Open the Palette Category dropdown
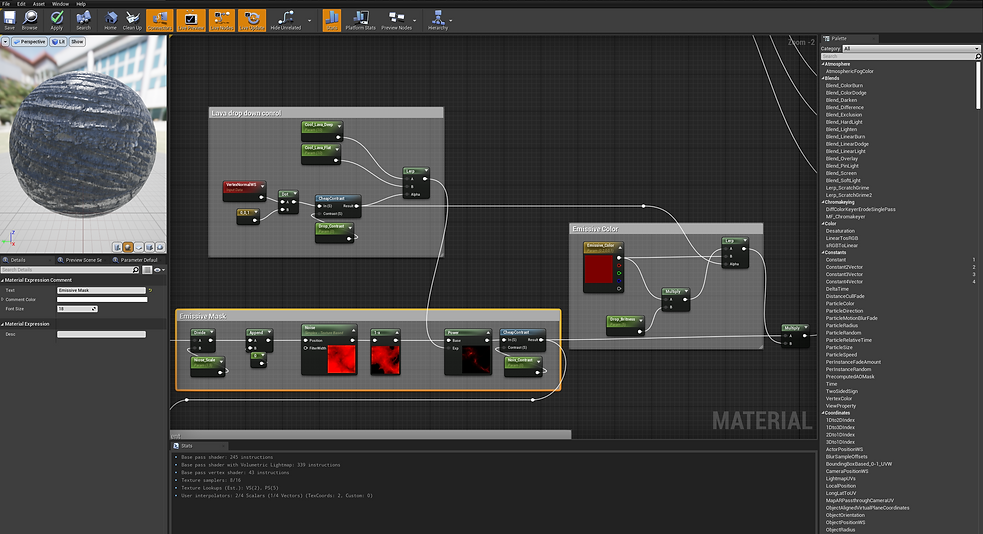Viewport: 983px width, 534px height. [910, 48]
